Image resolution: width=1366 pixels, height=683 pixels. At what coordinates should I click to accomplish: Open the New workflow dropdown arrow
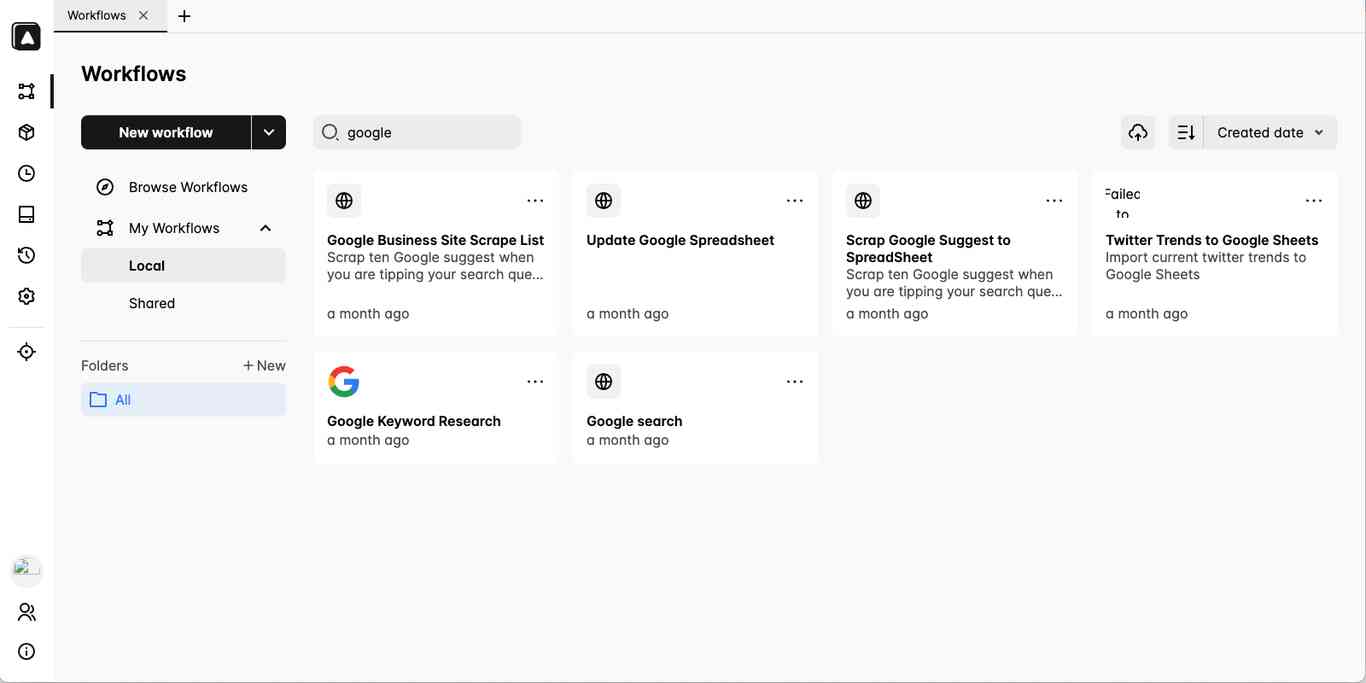pyautogui.click(x=267, y=131)
